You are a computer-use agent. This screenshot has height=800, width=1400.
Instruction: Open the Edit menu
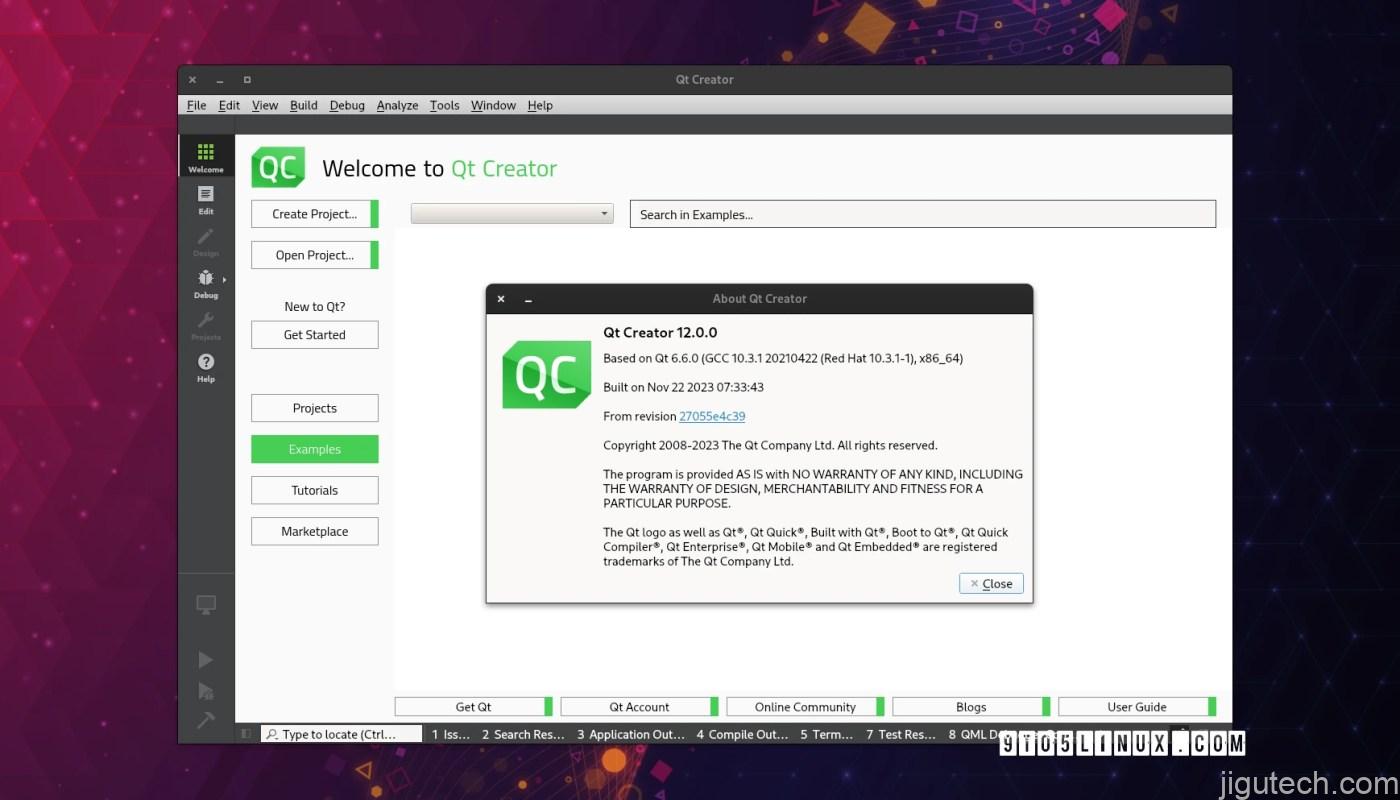229,105
